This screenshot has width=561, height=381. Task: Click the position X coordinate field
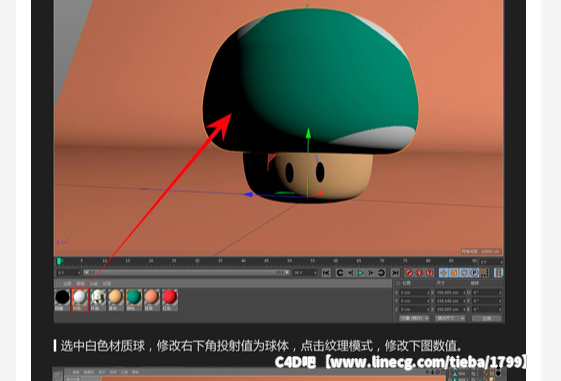click(x=415, y=293)
